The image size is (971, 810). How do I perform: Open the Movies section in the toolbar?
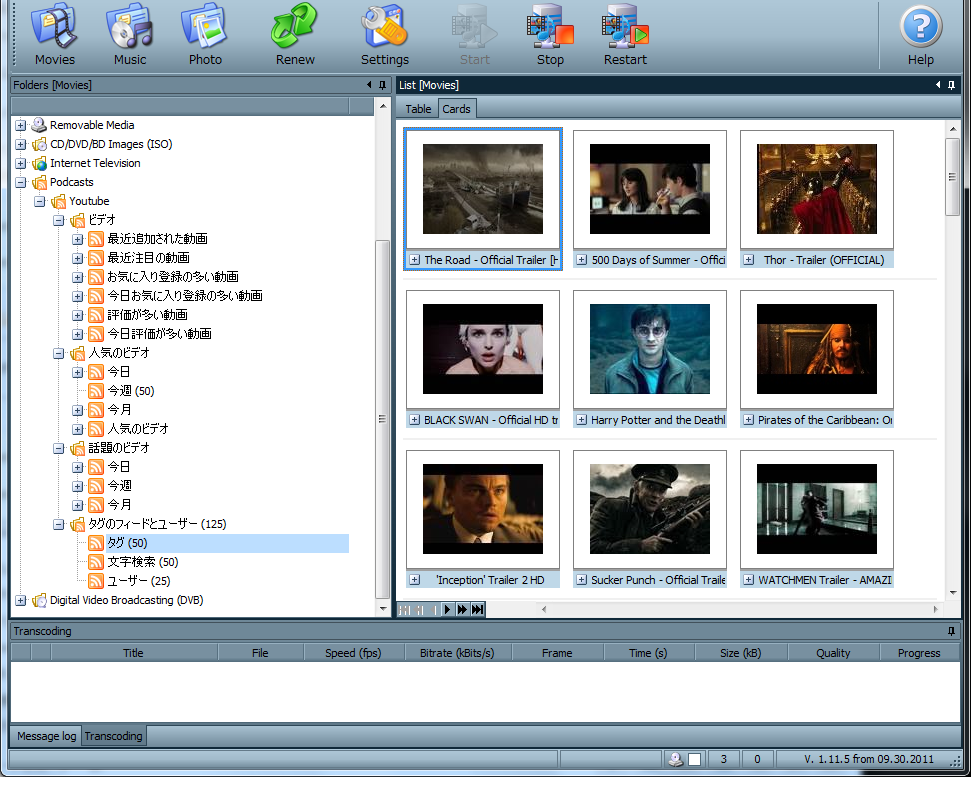pyautogui.click(x=54, y=34)
